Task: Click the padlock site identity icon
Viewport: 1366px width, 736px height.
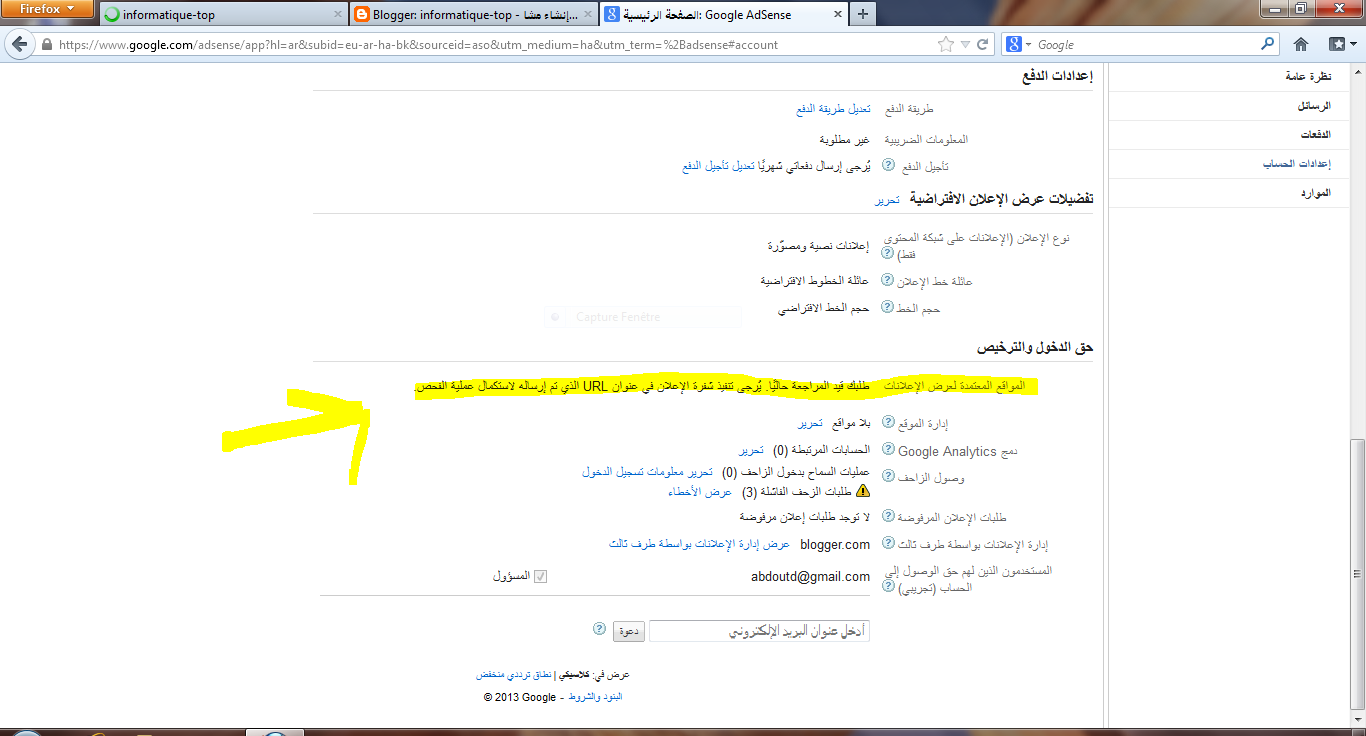Action: [x=46, y=45]
